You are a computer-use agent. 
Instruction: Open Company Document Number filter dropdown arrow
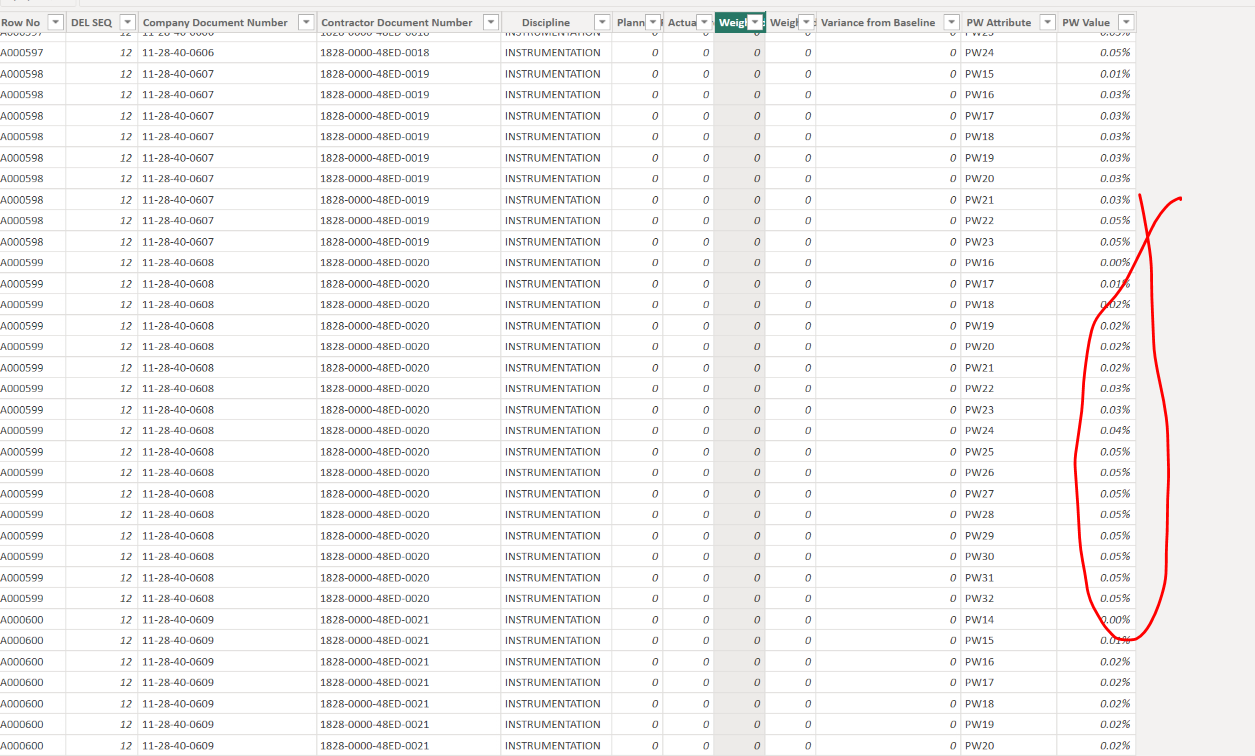tap(306, 22)
